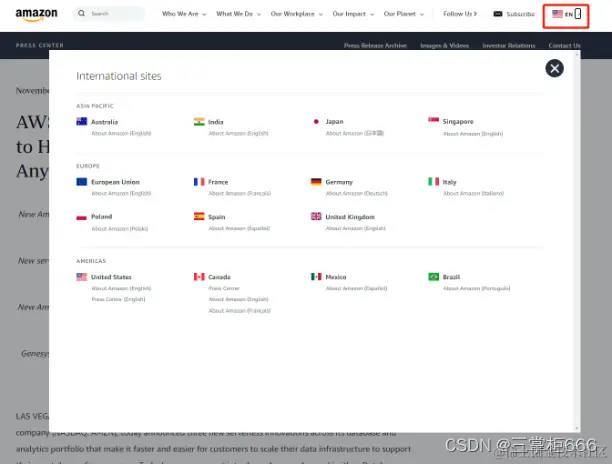
Task: Select the Brazil country name
Action: pyautogui.click(x=451, y=277)
